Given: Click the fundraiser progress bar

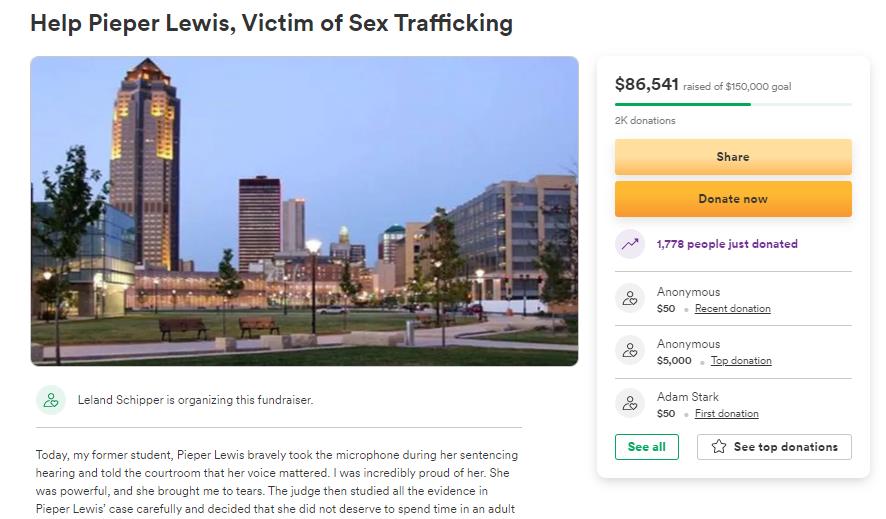Looking at the screenshot, I should (x=733, y=104).
